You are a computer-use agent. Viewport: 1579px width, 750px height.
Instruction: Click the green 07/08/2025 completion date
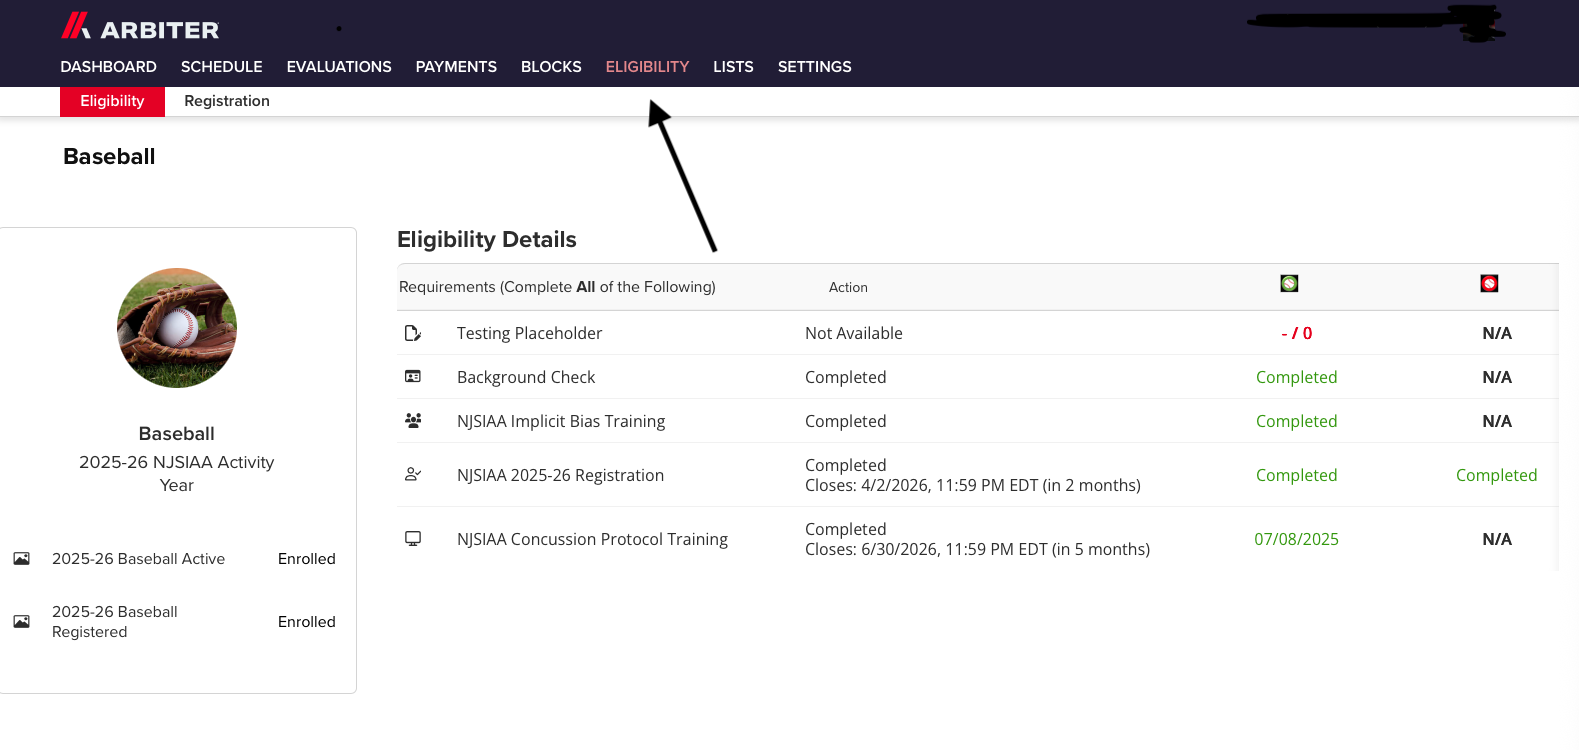pos(1296,539)
